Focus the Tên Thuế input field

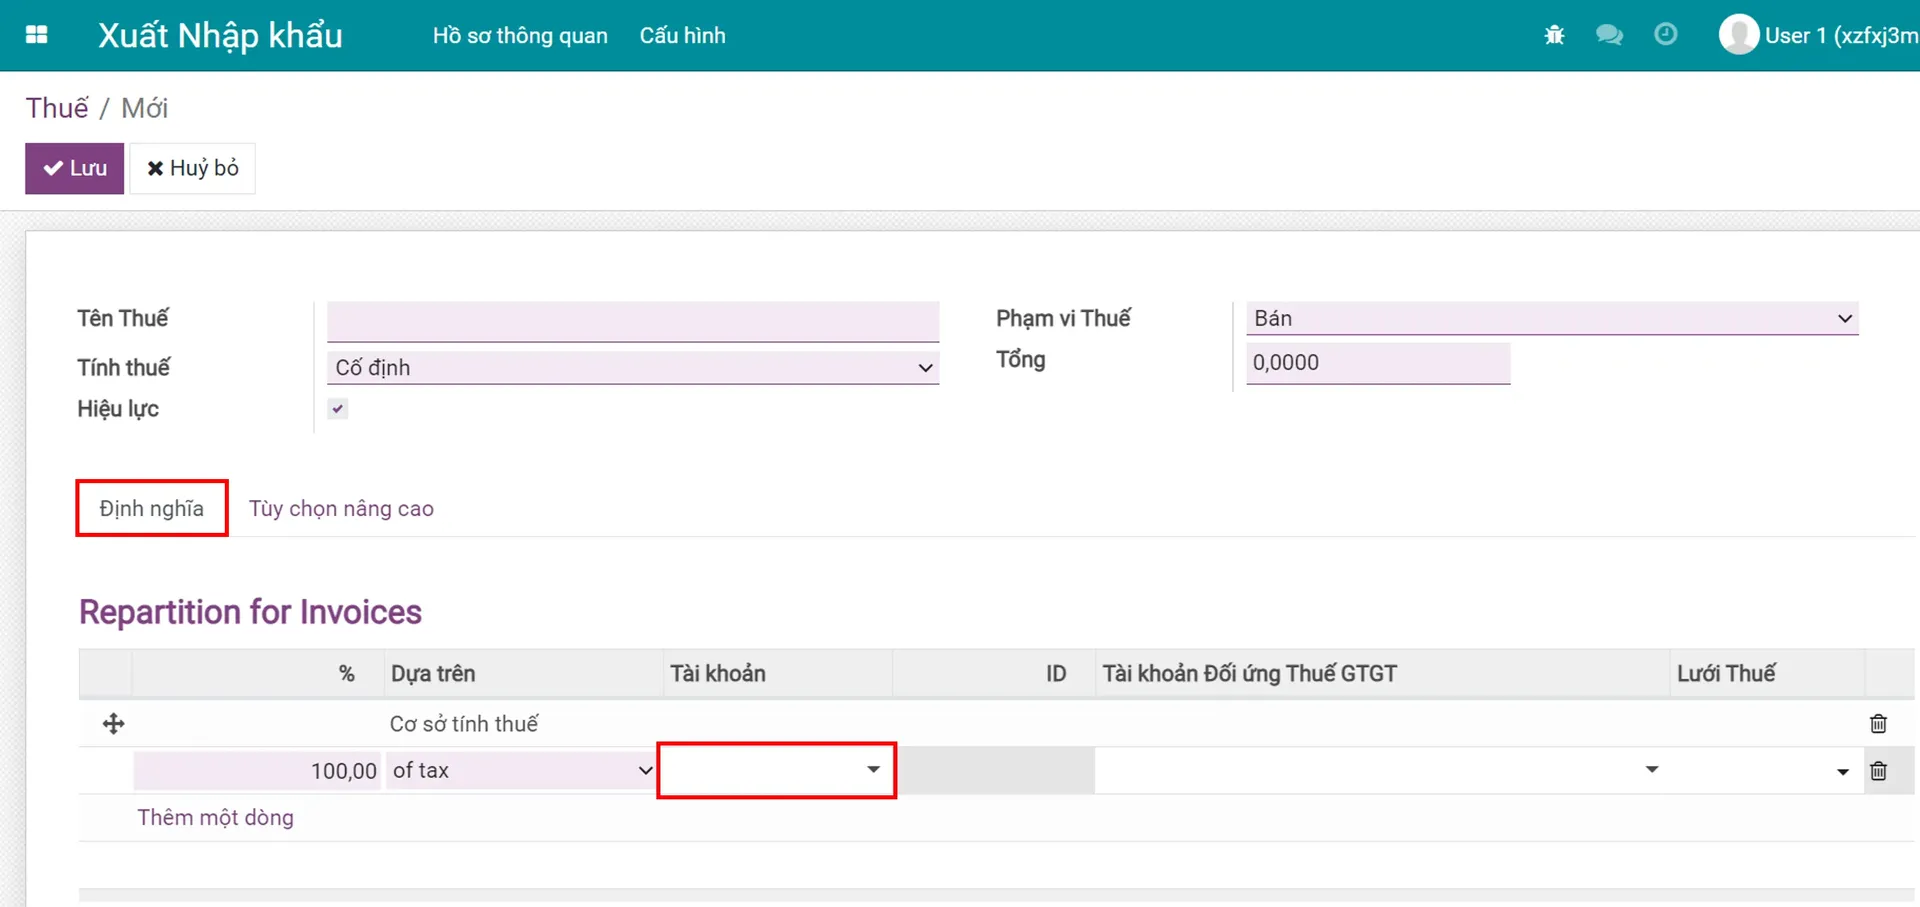(633, 322)
